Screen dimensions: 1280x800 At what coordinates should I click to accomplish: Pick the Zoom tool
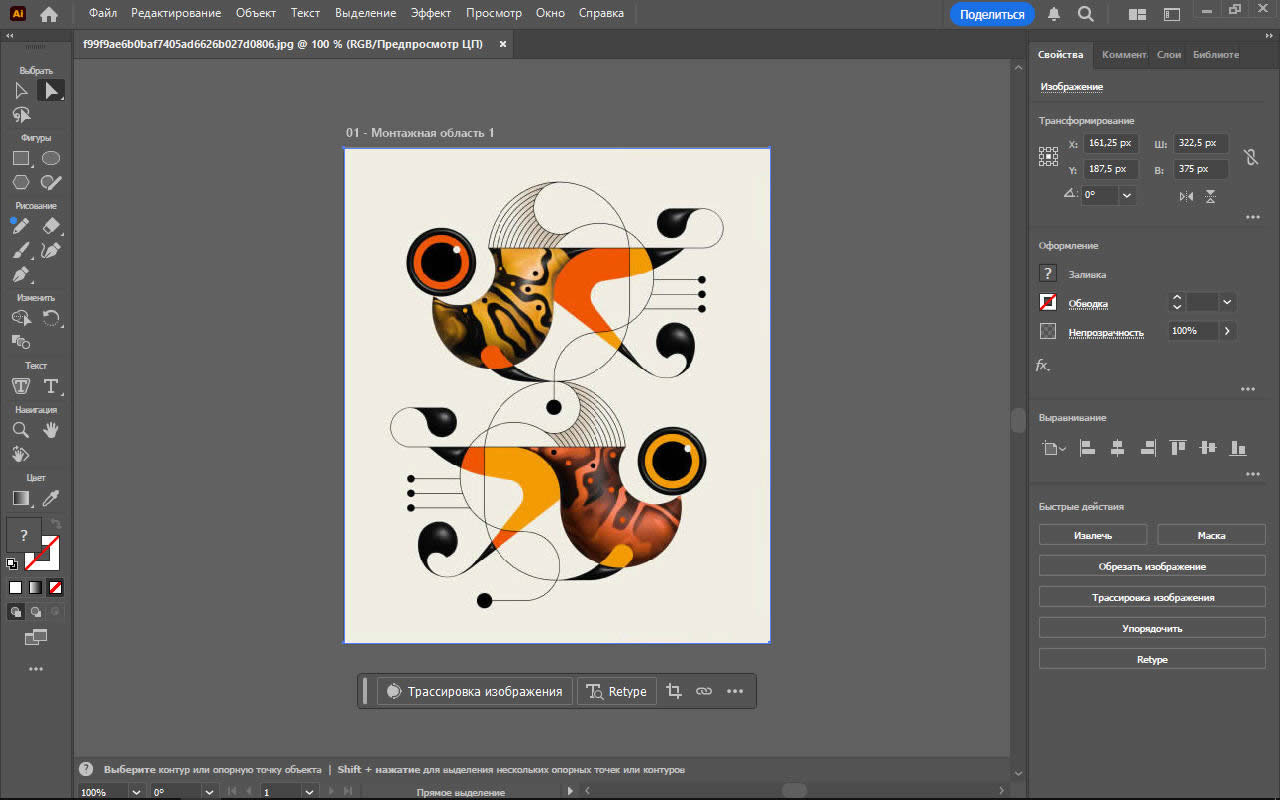coord(20,430)
